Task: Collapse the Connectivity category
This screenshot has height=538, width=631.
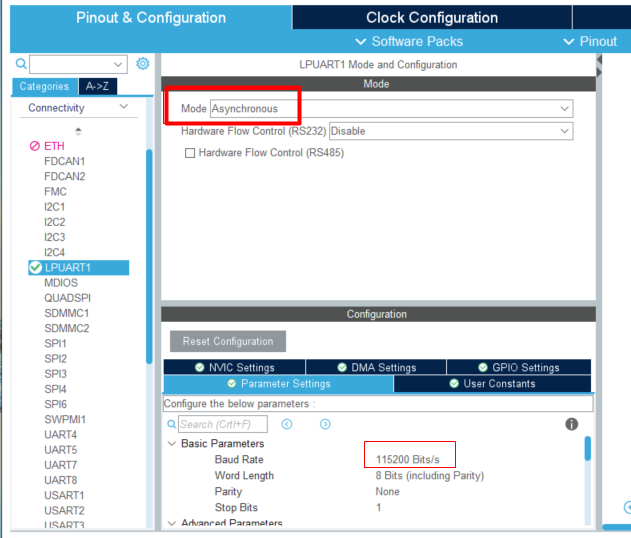Action: (x=124, y=107)
